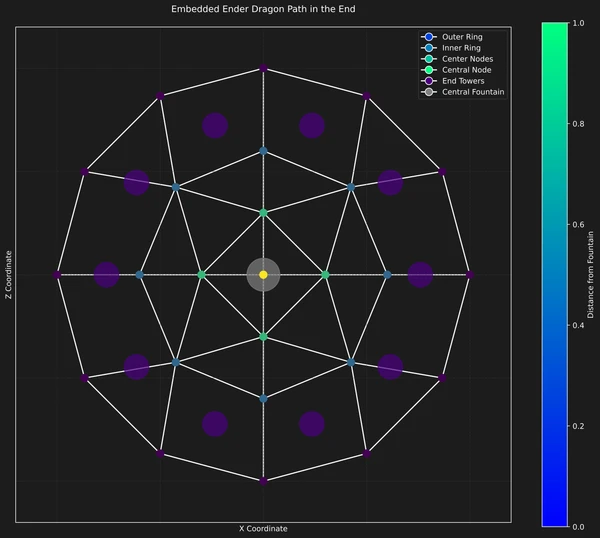Click the colorbar tick label 0.0
The height and width of the screenshot is (538, 600).
[x=578, y=527]
